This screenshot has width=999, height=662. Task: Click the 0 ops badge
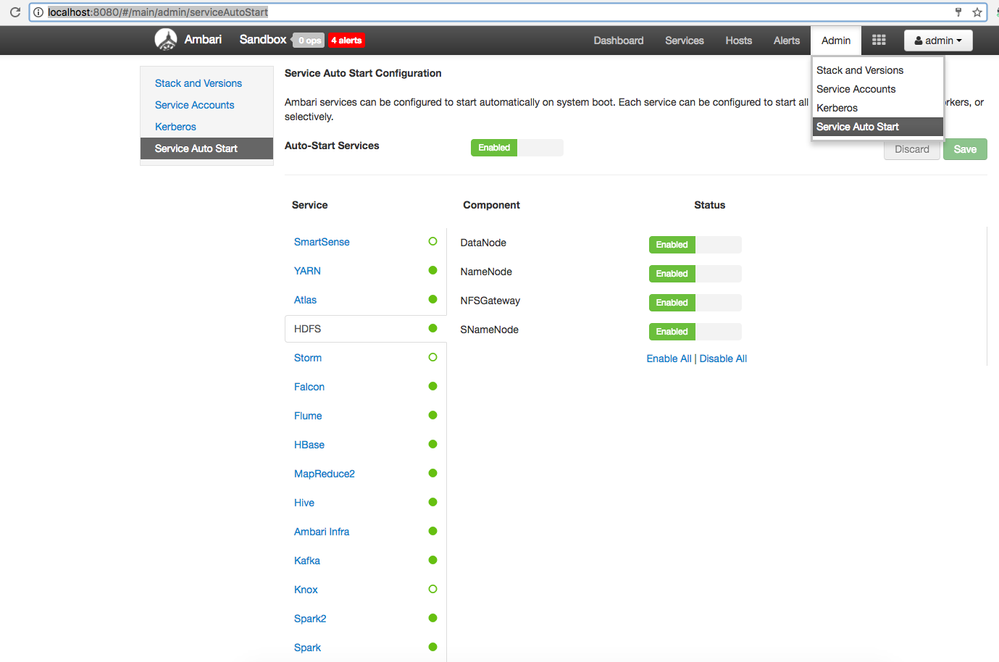point(309,40)
